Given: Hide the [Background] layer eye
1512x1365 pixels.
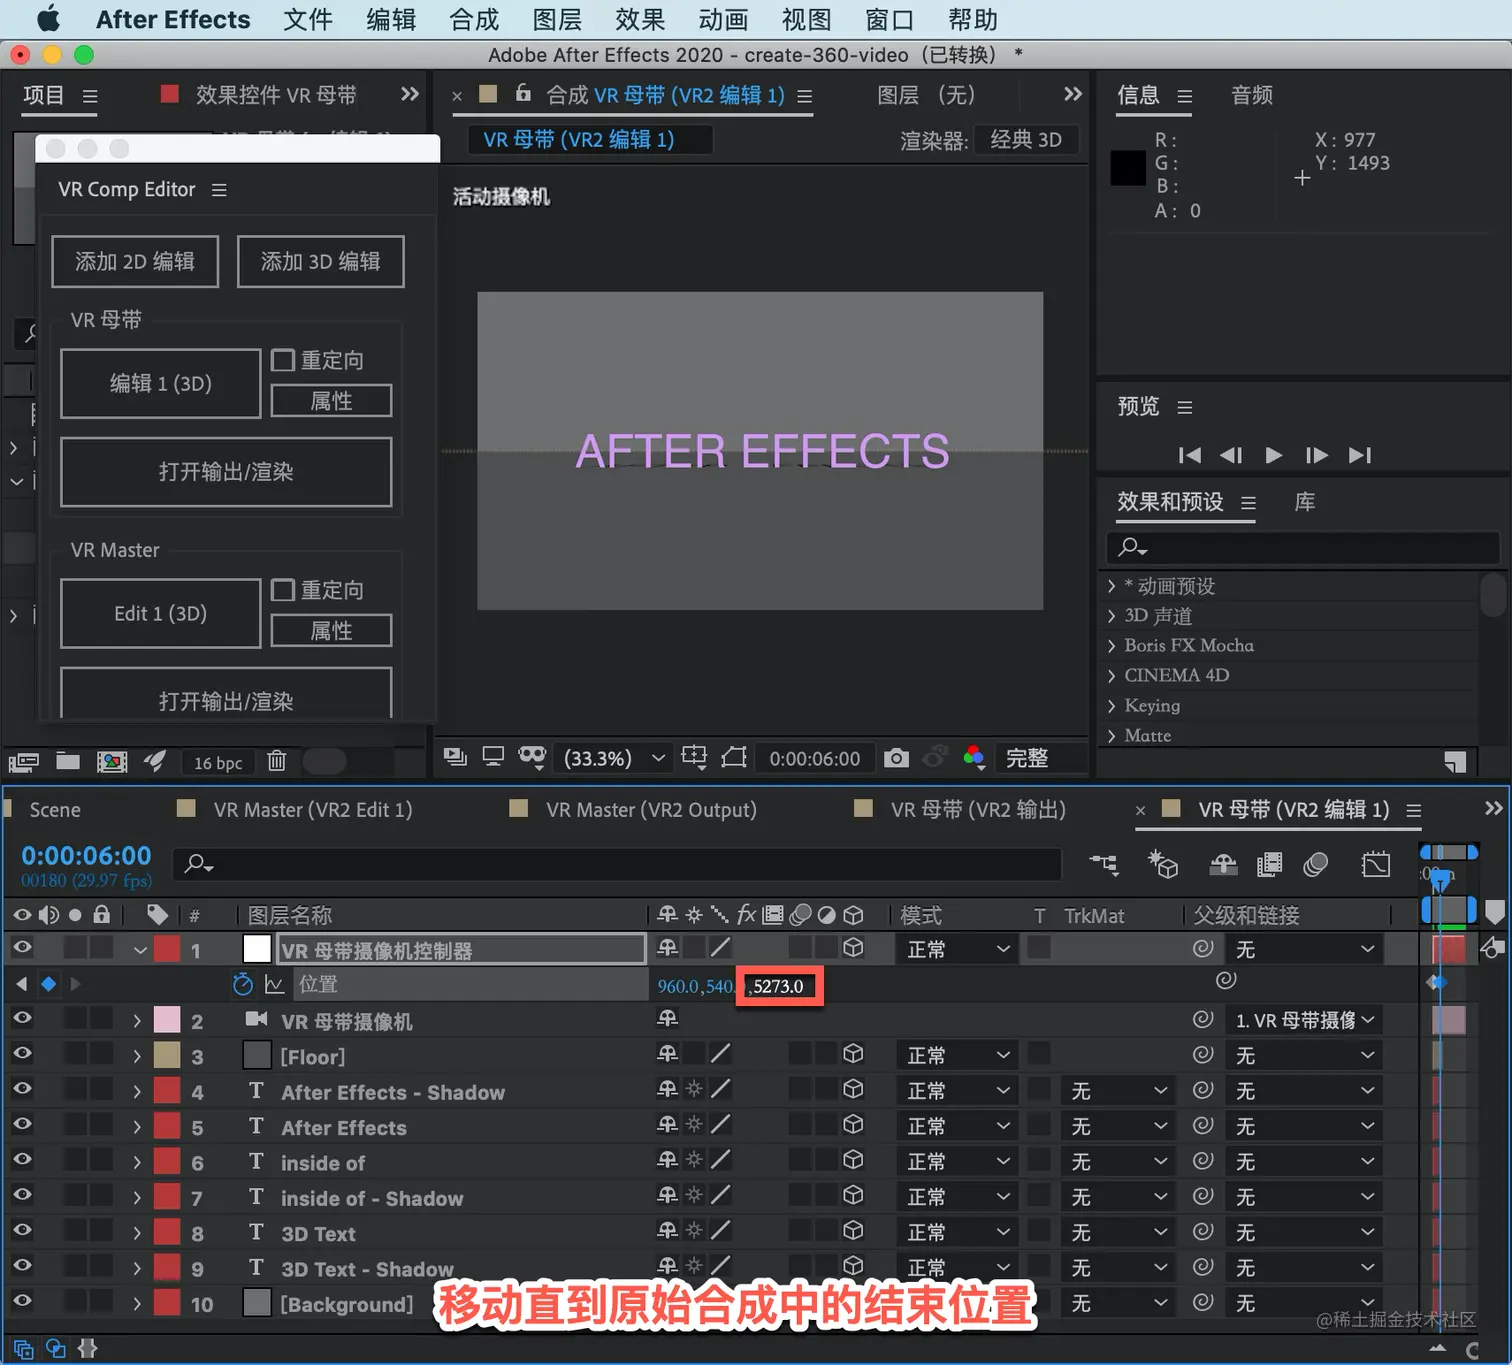Looking at the screenshot, I should coord(22,1301).
